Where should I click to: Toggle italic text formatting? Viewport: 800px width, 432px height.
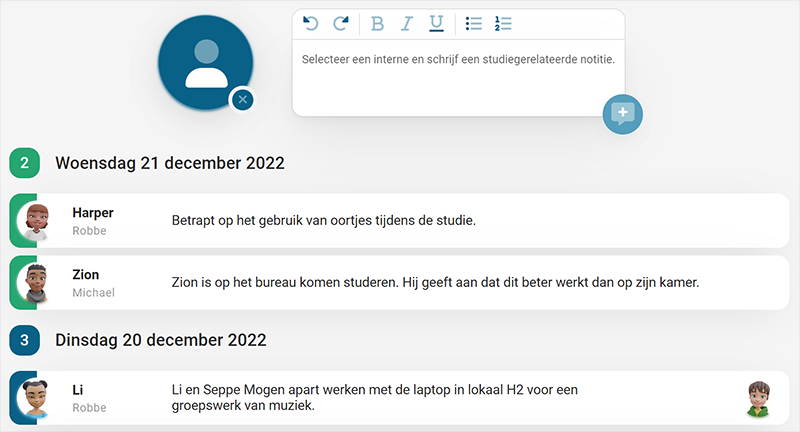pyautogui.click(x=406, y=23)
